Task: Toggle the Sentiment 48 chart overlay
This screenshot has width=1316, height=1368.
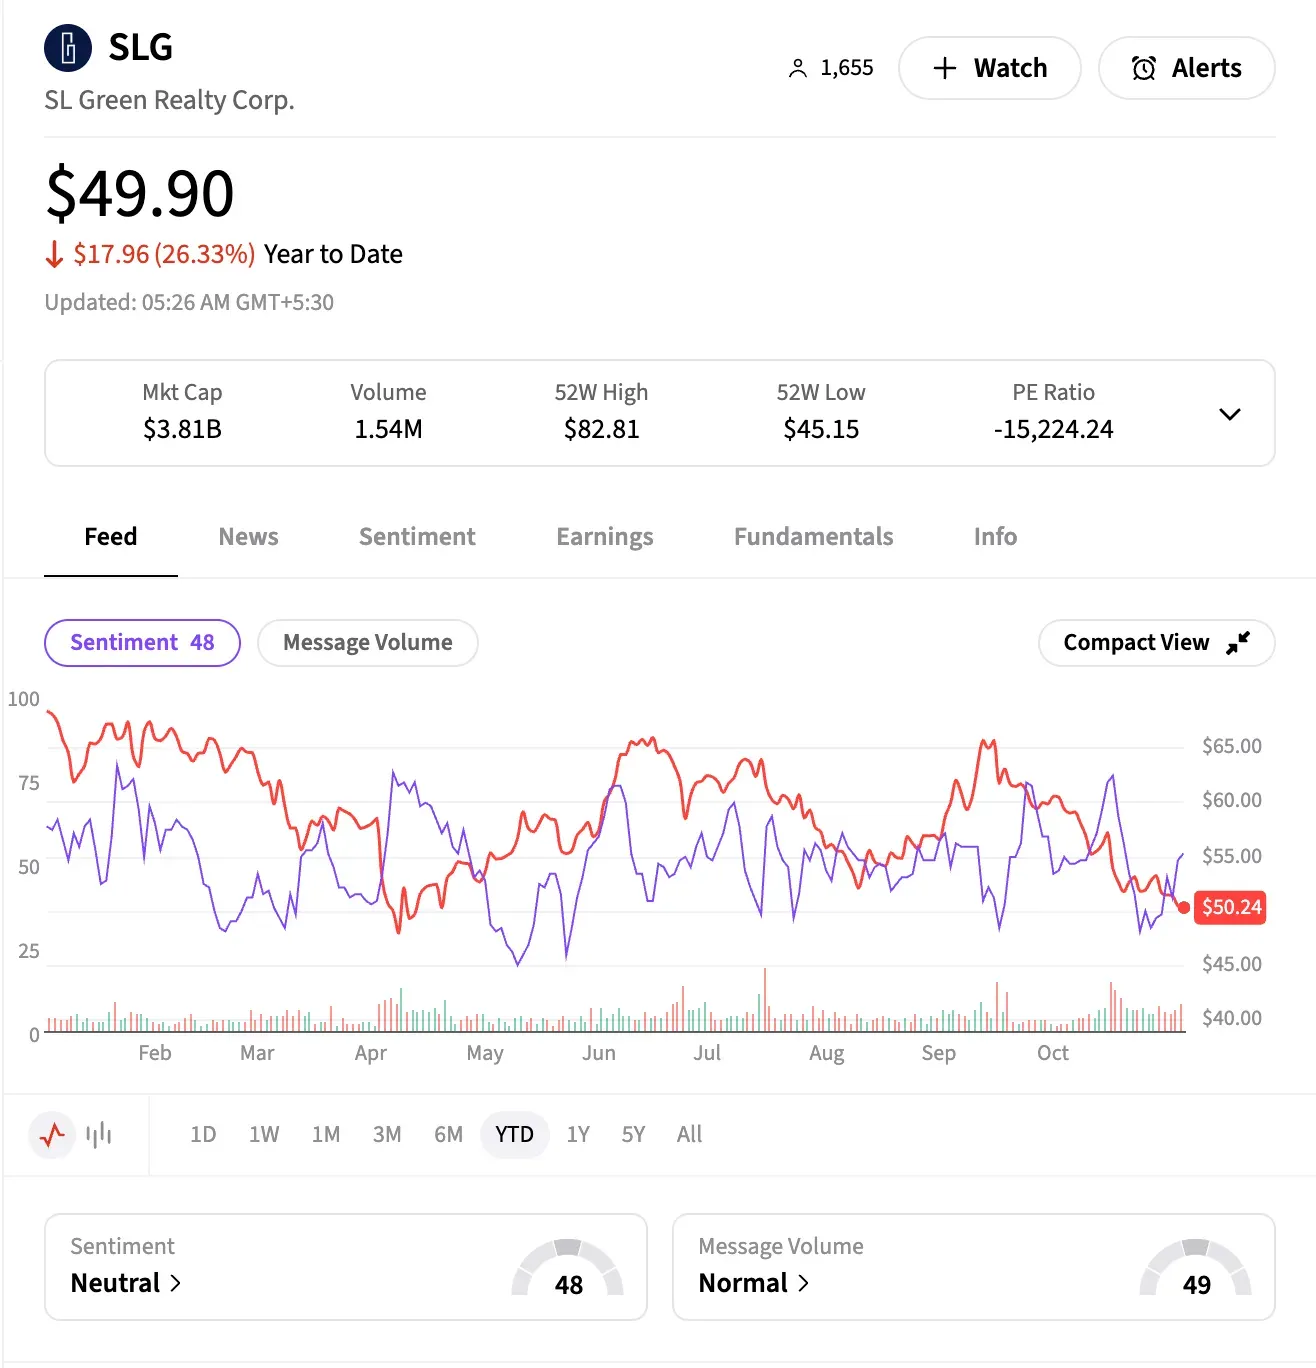Action: pos(142,642)
